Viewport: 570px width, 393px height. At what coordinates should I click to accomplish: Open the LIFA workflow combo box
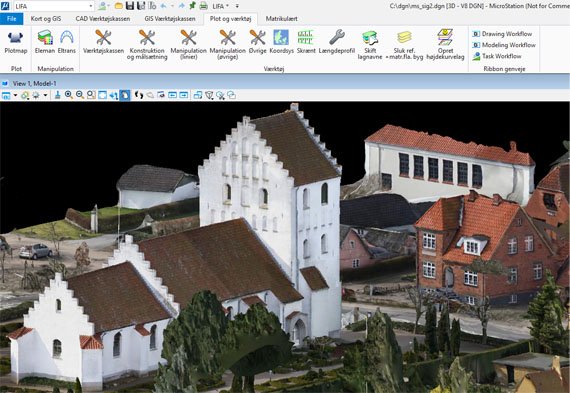pos(54,6)
